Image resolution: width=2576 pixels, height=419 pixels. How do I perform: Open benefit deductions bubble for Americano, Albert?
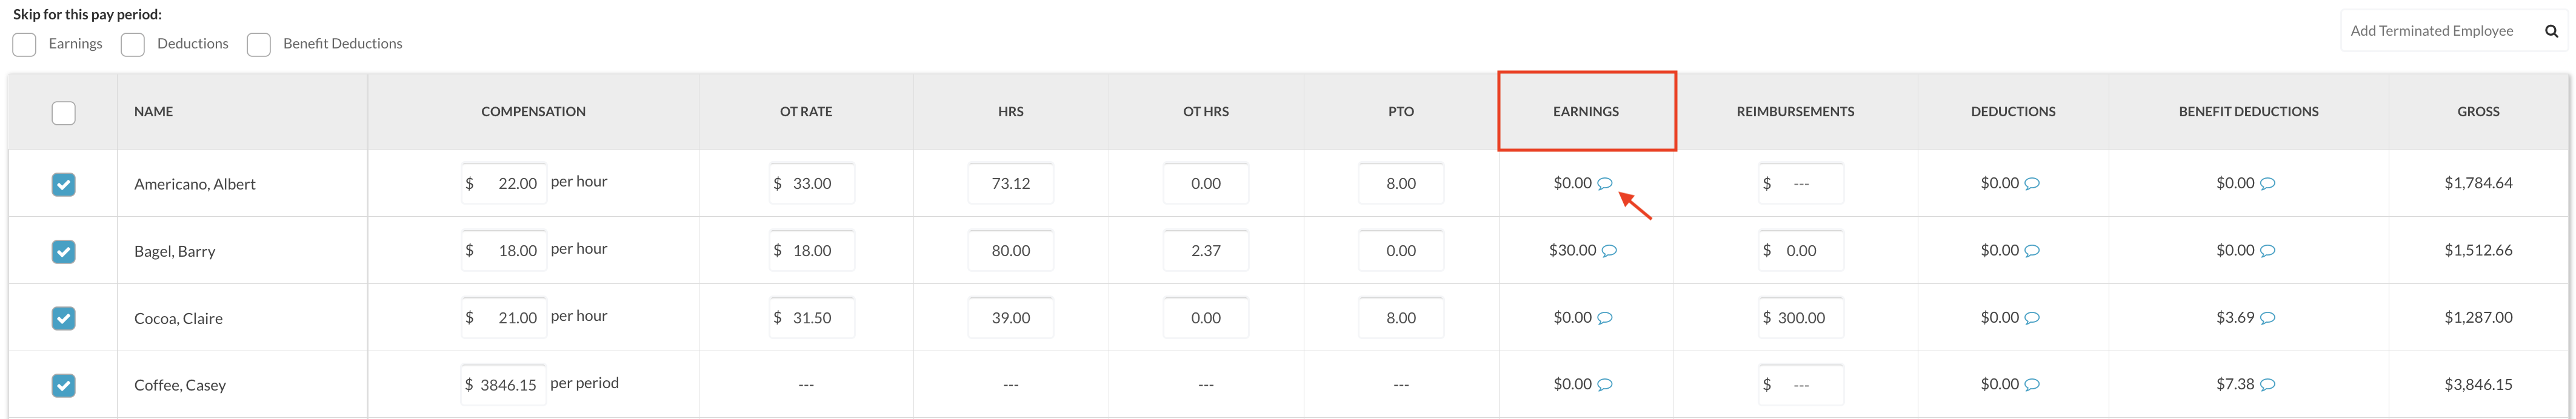tap(2267, 183)
